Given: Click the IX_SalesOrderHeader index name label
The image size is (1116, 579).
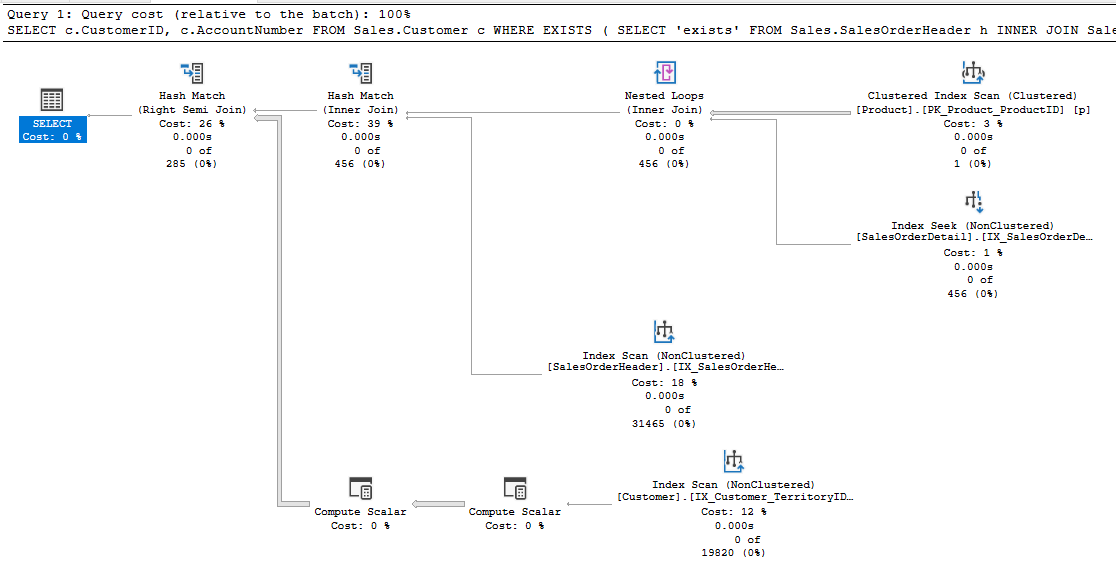Looking at the screenshot, I should coord(665,367).
